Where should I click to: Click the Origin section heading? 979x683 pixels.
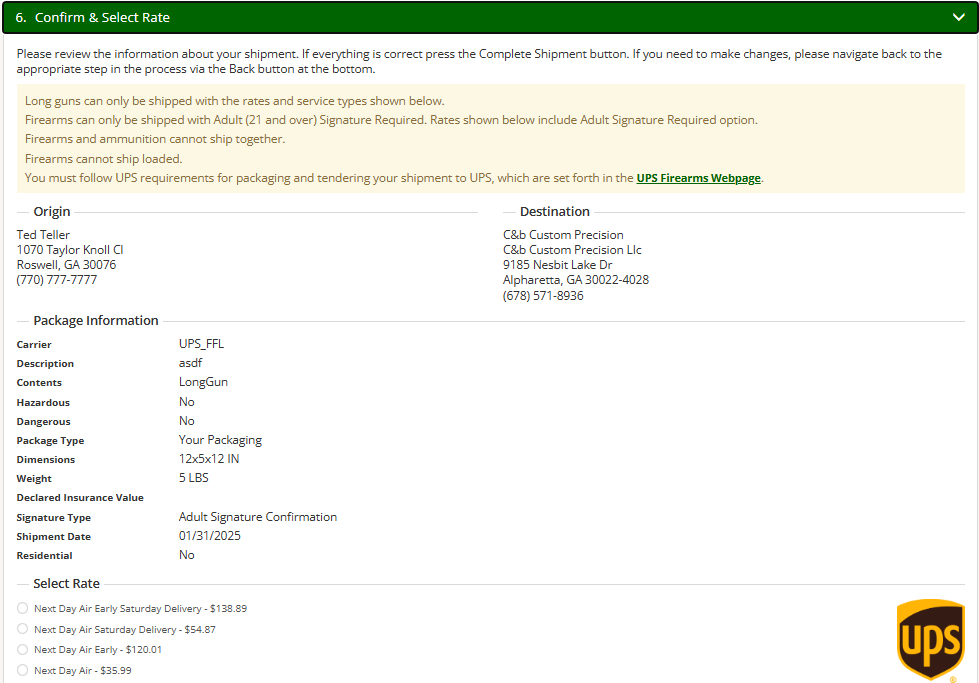click(52, 212)
